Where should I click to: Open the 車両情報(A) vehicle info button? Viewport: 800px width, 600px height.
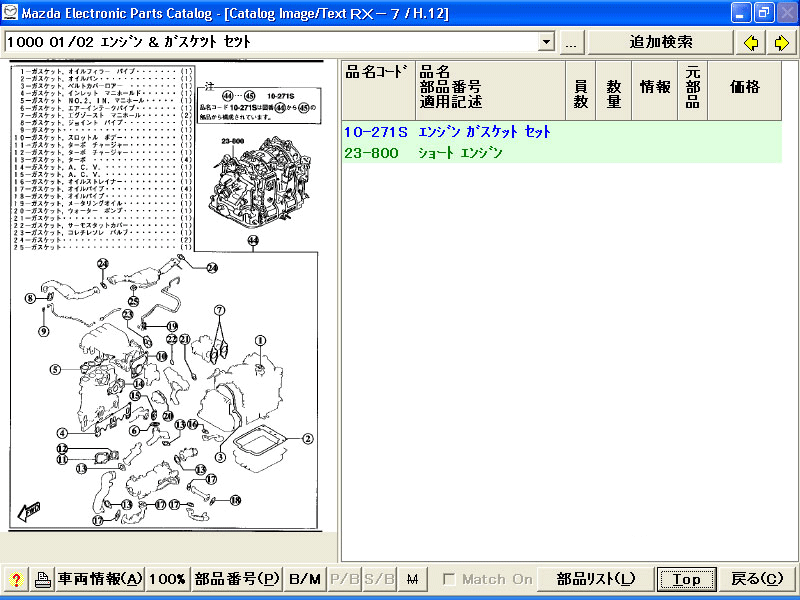pos(100,579)
